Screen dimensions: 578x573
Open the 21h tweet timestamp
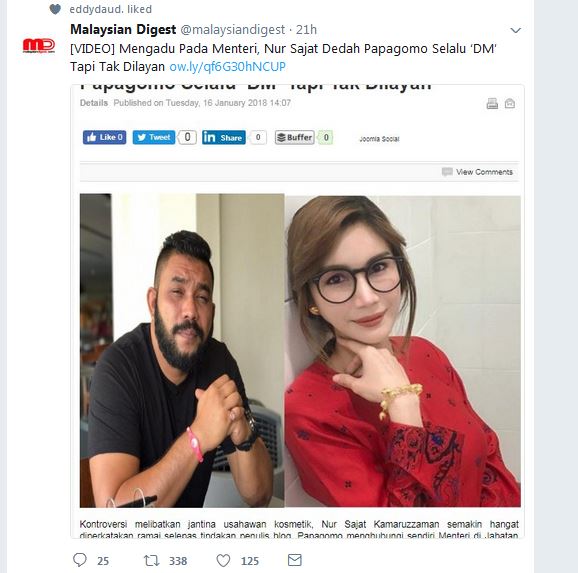tap(306, 29)
